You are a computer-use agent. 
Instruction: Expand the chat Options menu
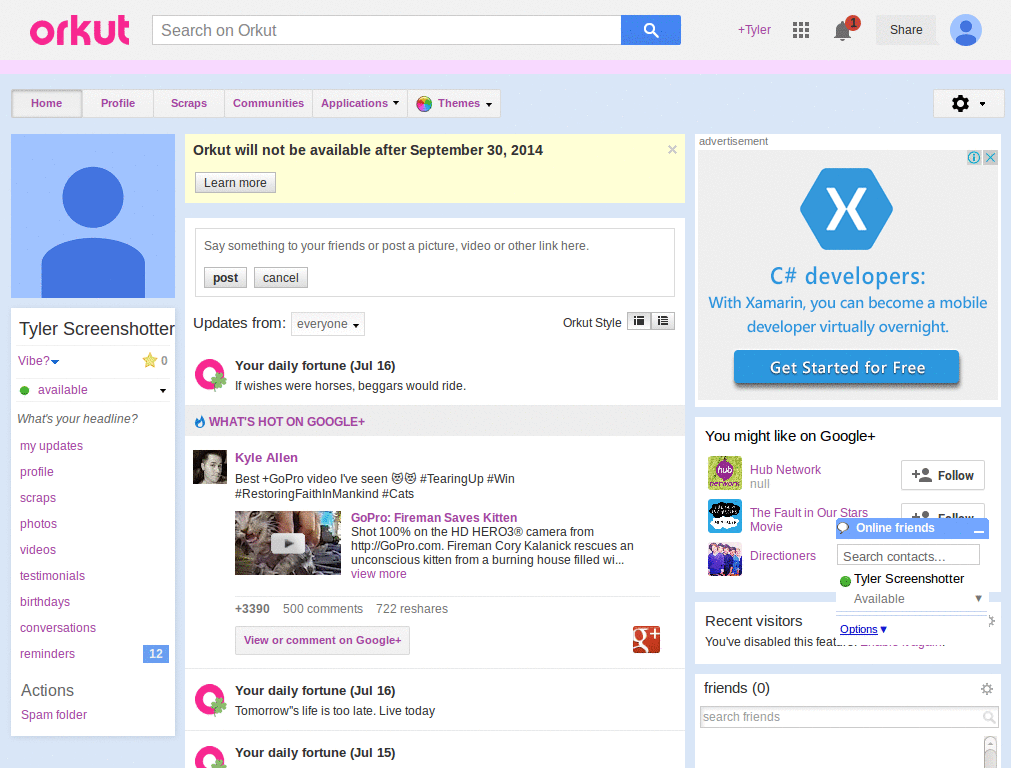tap(863, 629)
